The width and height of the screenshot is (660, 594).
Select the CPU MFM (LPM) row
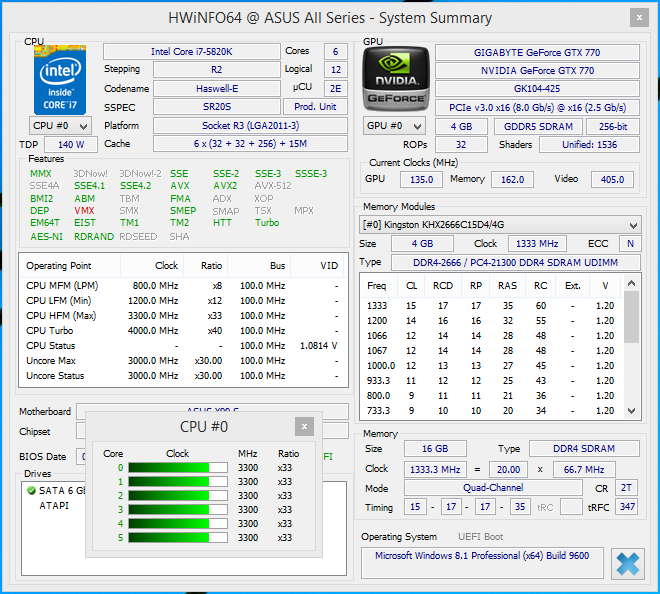point(183,285)
